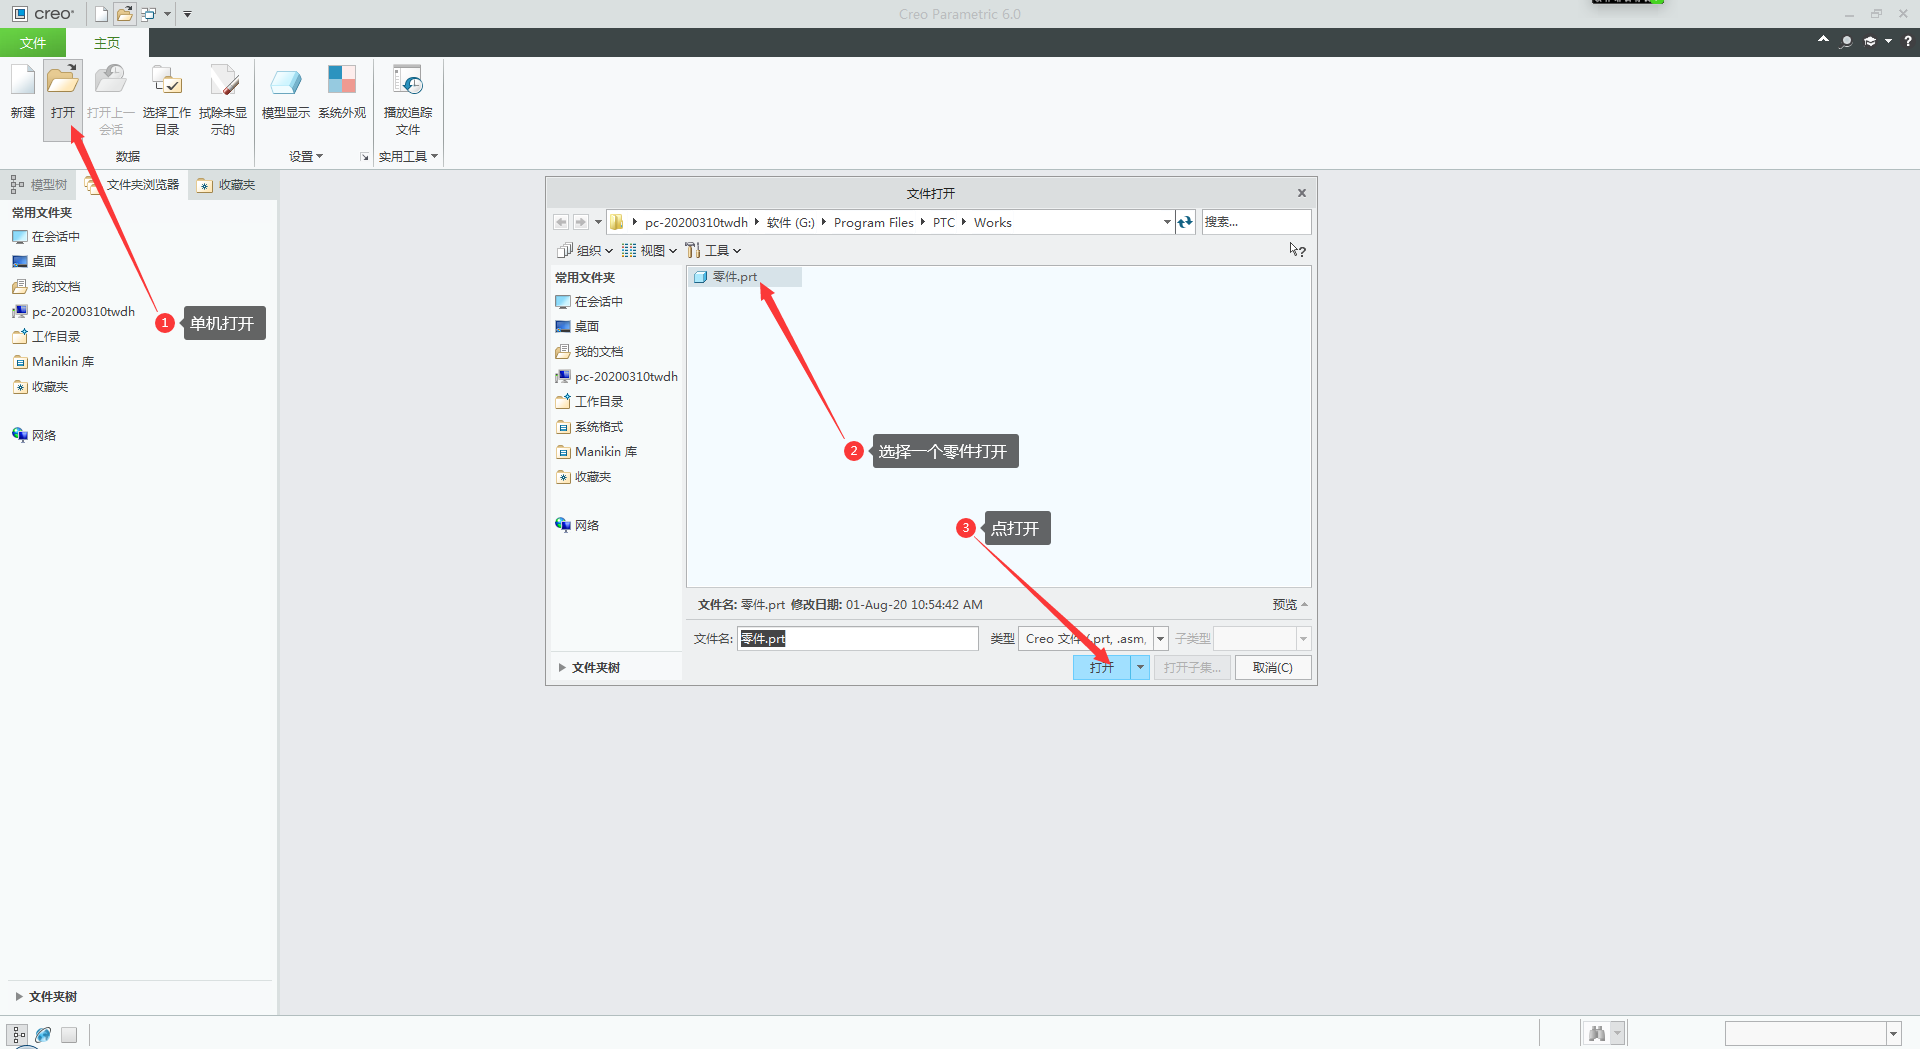Click binoculars search icon in status bar

[1597, 1034]
